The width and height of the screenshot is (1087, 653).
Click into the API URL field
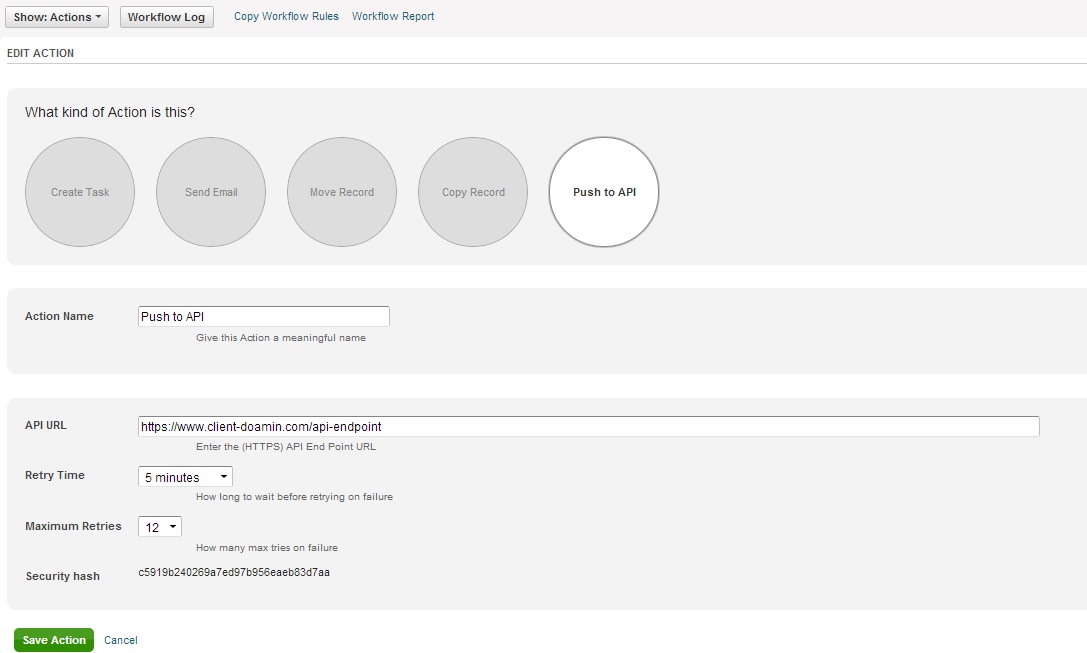point(589,426)
